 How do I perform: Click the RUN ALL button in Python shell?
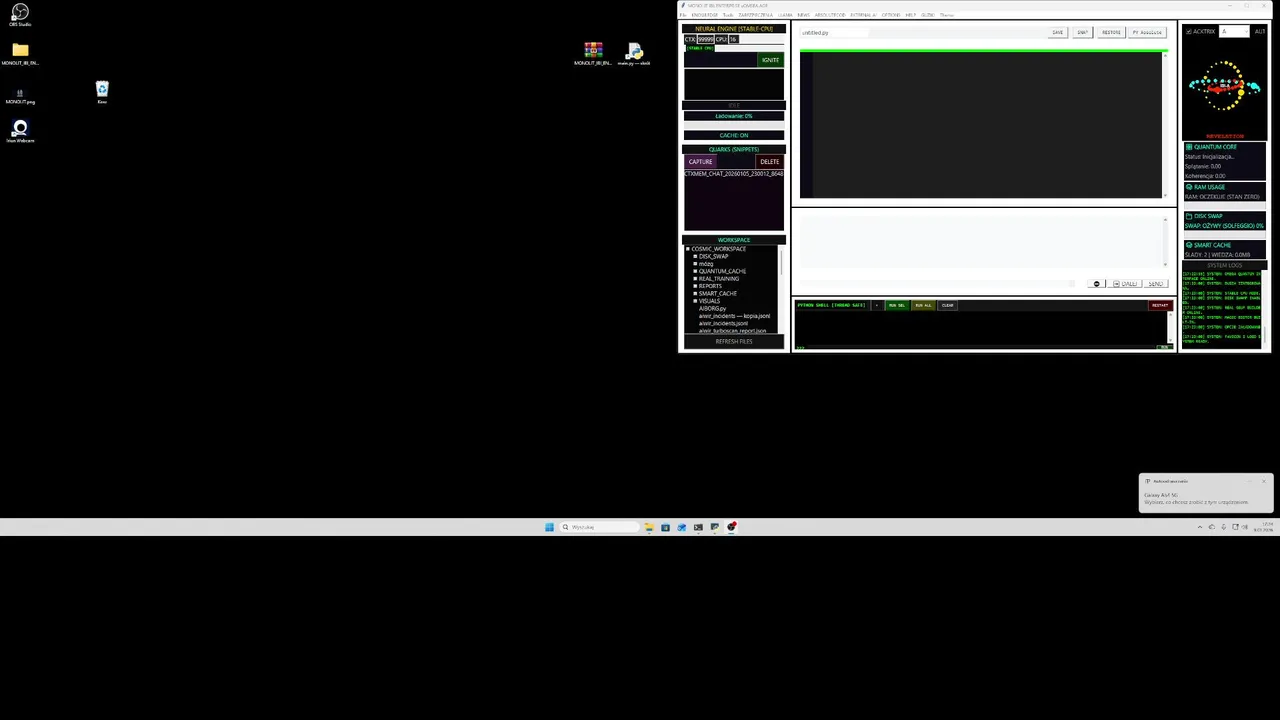923,305
